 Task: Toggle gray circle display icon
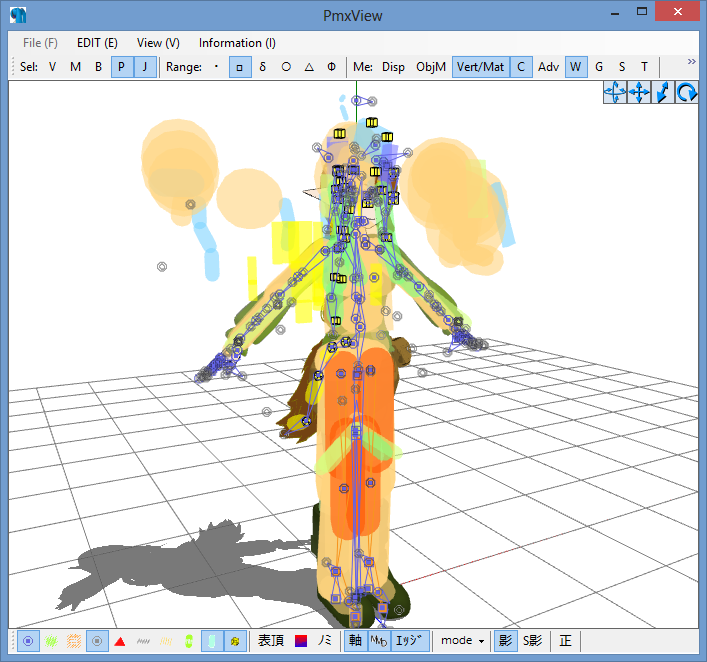pyautogui.click(x=97, y=641)
